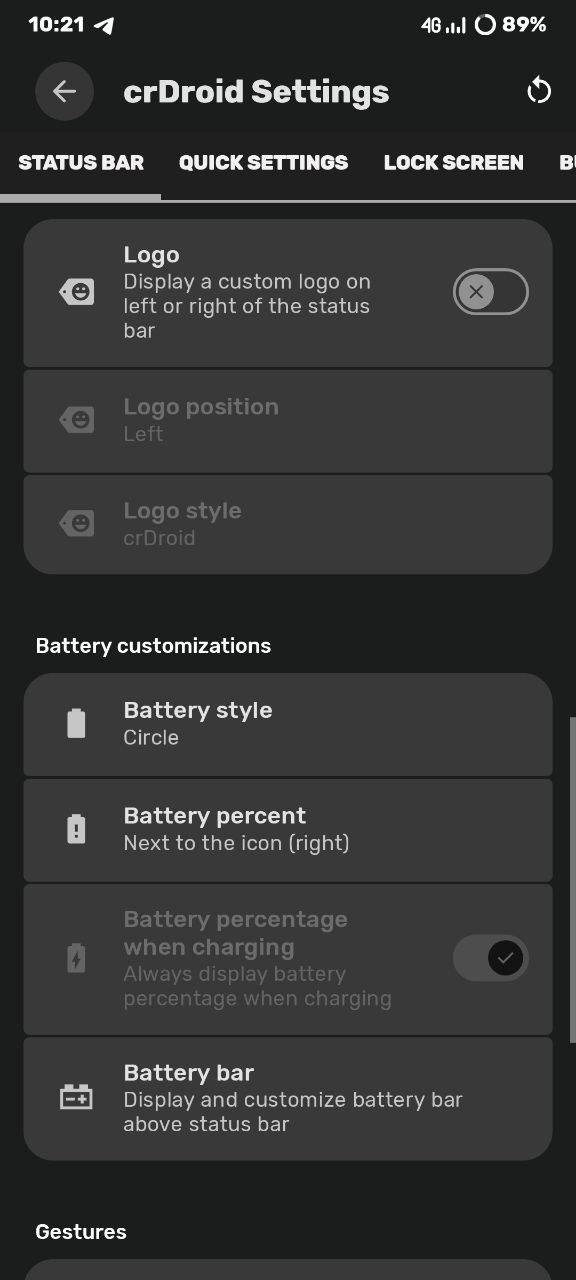Open Battery bar customization

pos(288,1098)
